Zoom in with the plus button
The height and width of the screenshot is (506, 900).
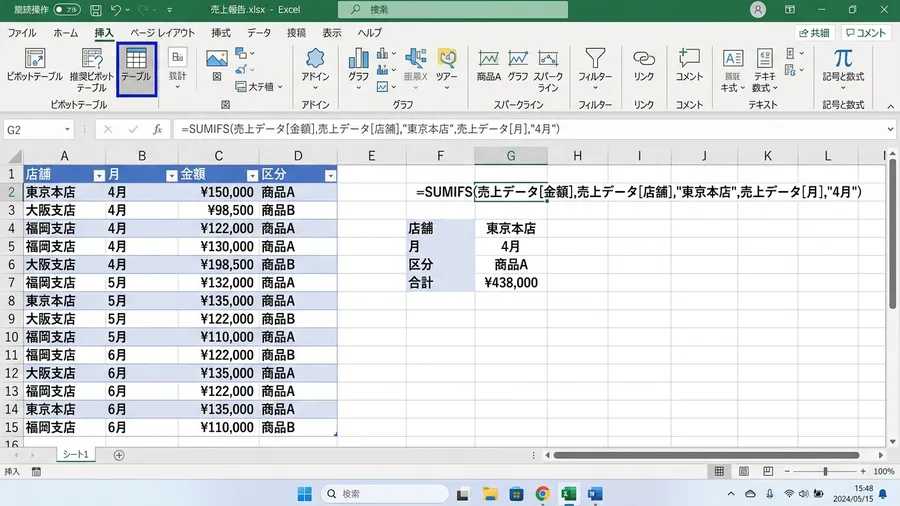tap(863, 472)
